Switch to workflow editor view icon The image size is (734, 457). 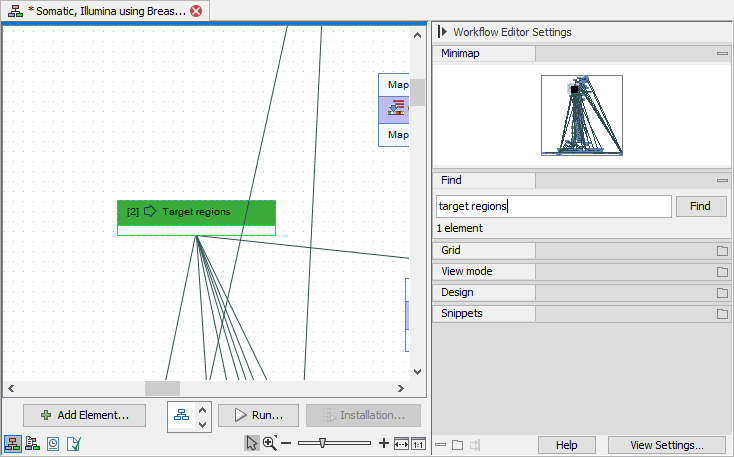click(x=12, y=443)
